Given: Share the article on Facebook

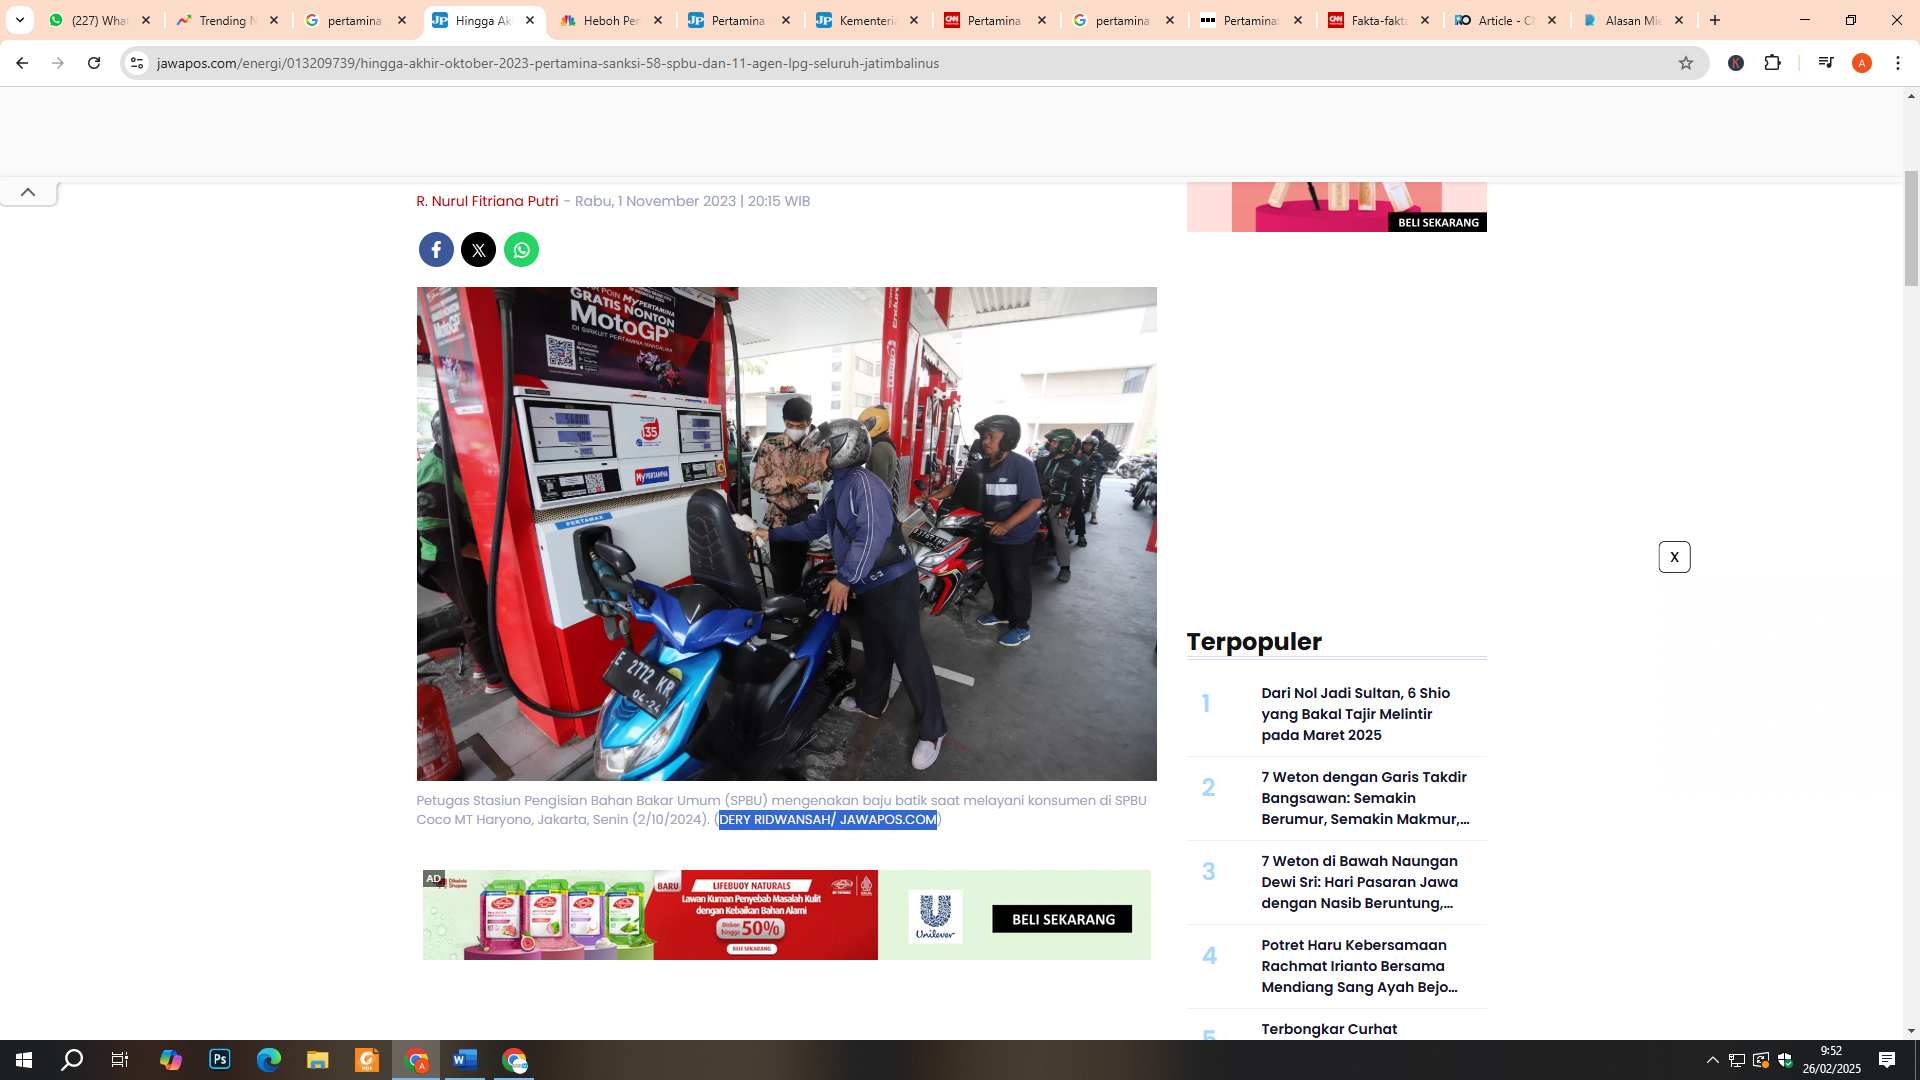Looking at the screenshot, I should pyautogui.click(x=435, y=249).
